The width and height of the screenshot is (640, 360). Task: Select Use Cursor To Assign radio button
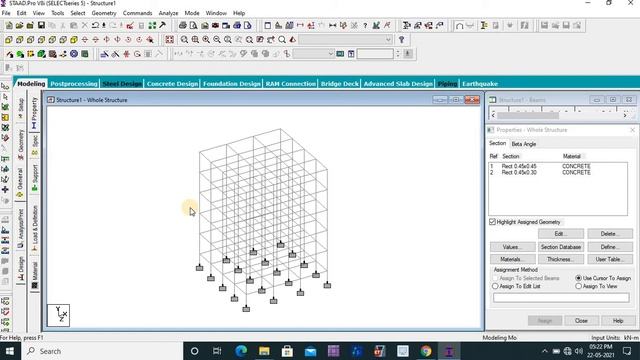pos(578,278)
